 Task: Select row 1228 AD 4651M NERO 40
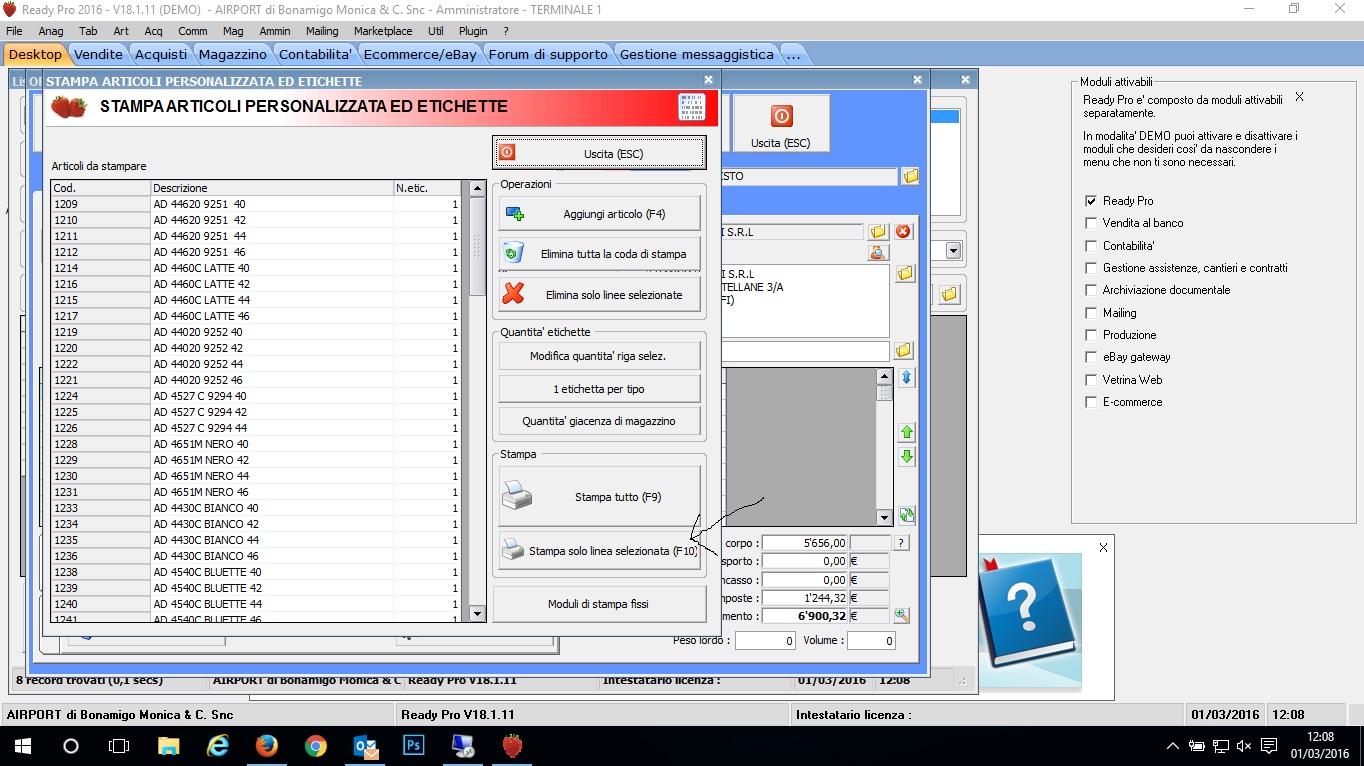pyautogui.click(x=256, y=444)
